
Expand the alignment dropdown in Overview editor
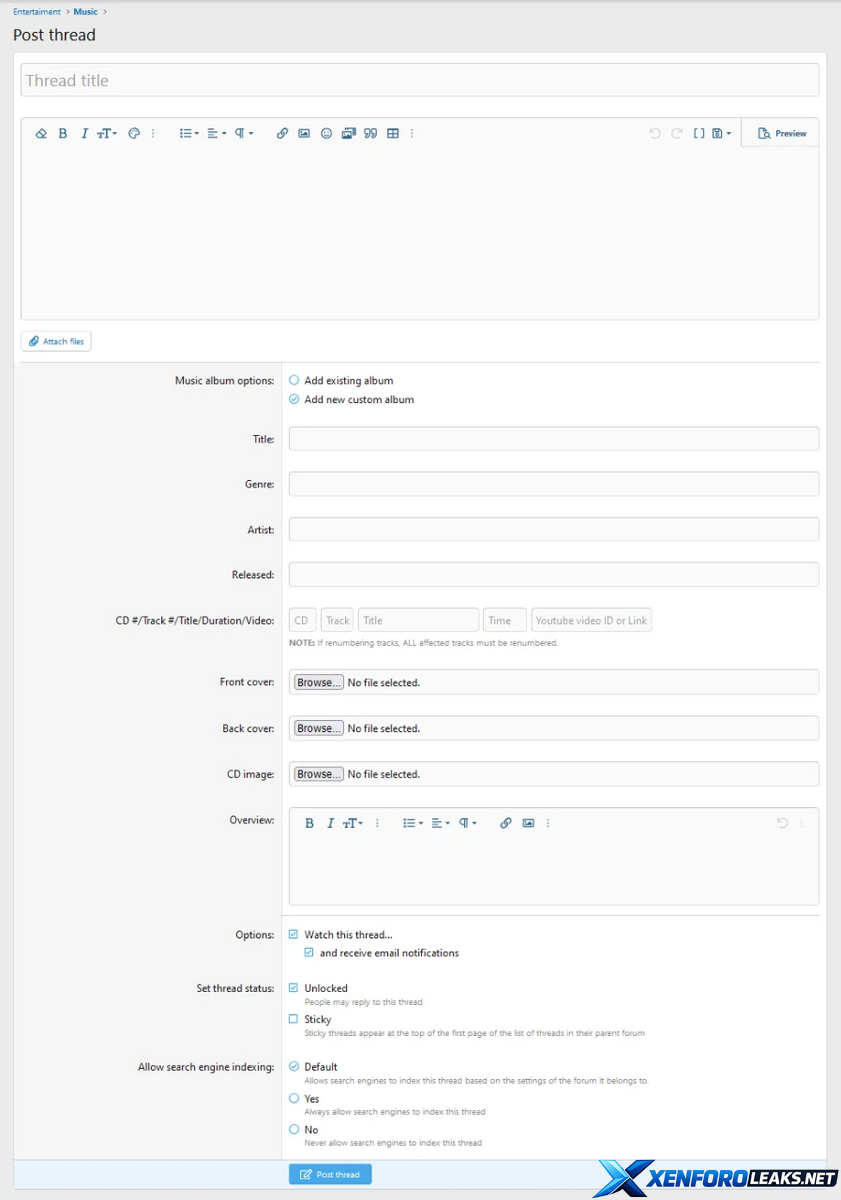441,823
